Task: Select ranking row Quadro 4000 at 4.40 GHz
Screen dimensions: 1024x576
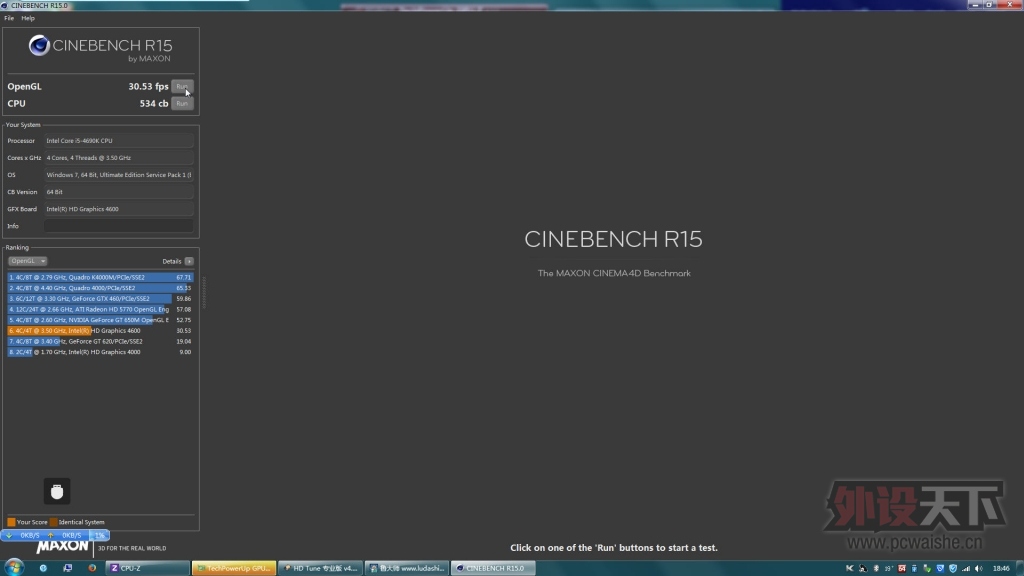Action: click(100, 287)
